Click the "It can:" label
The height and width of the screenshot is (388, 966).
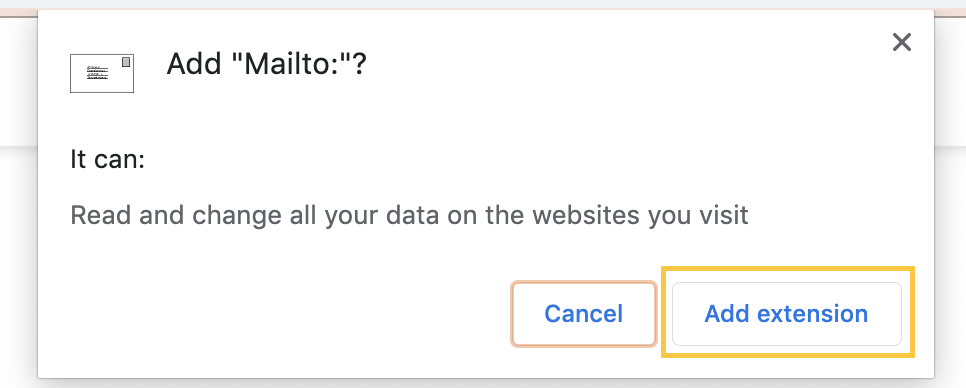(x=107, y=160)
